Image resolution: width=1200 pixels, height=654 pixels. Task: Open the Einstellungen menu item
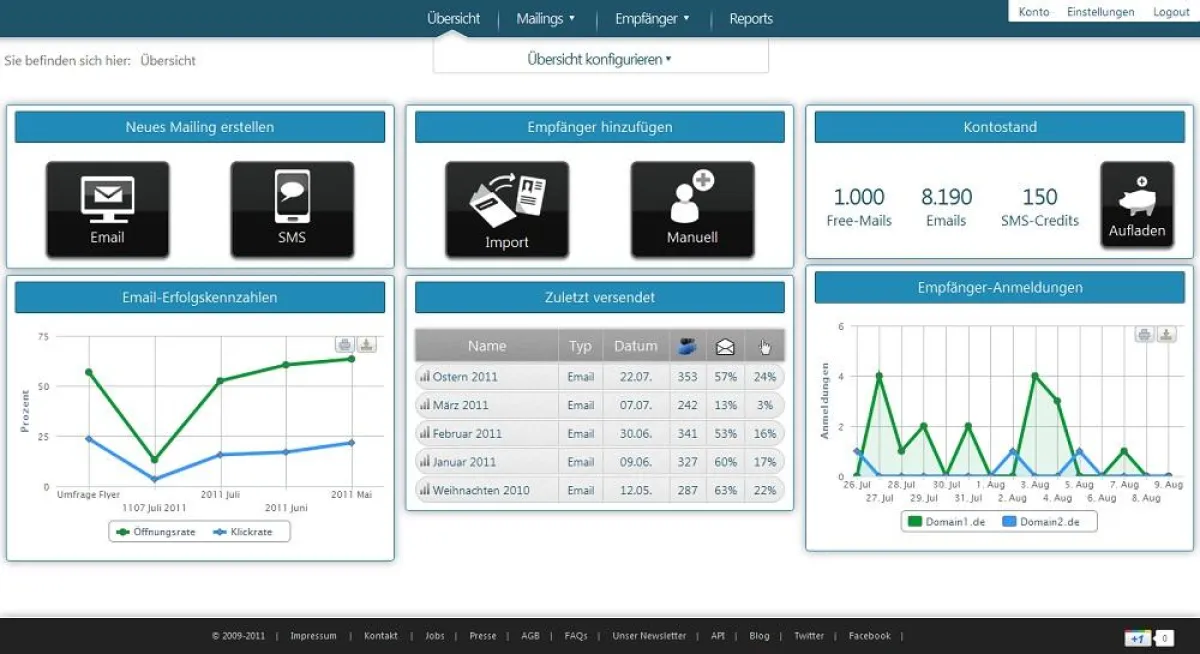[x=1100, y=11]
